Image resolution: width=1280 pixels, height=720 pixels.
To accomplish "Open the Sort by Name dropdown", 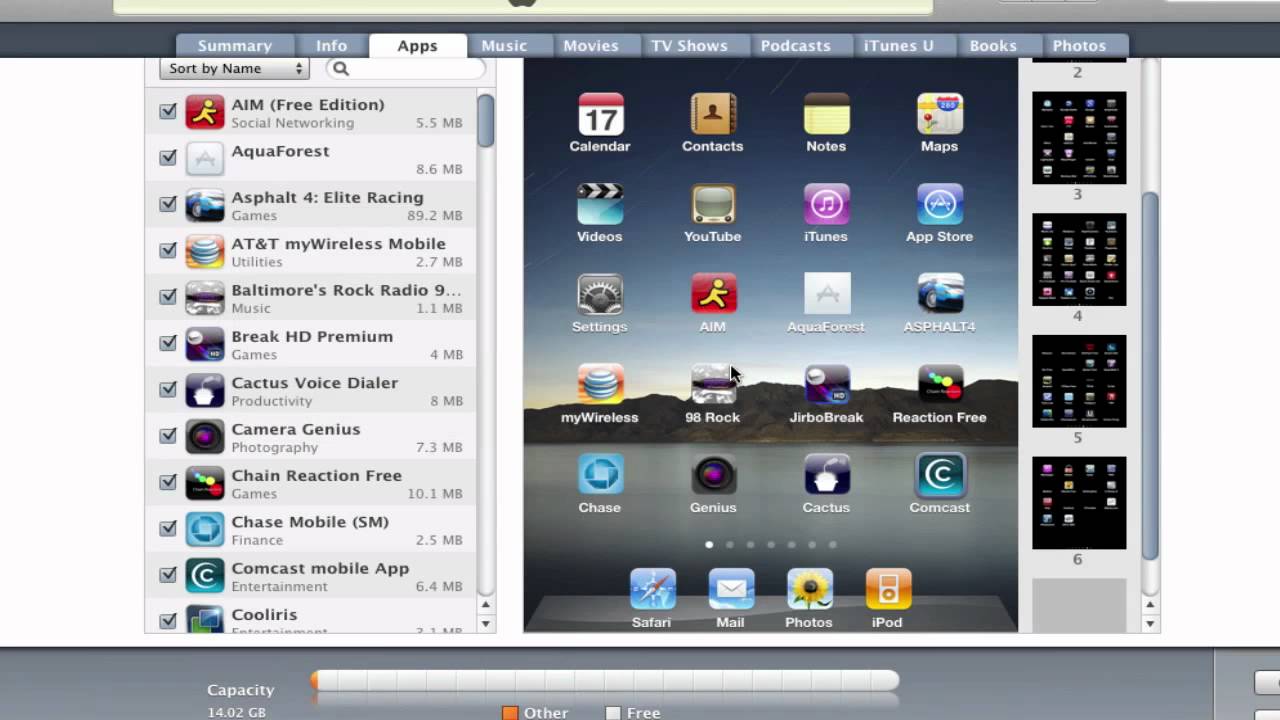I will coord(234,68).
